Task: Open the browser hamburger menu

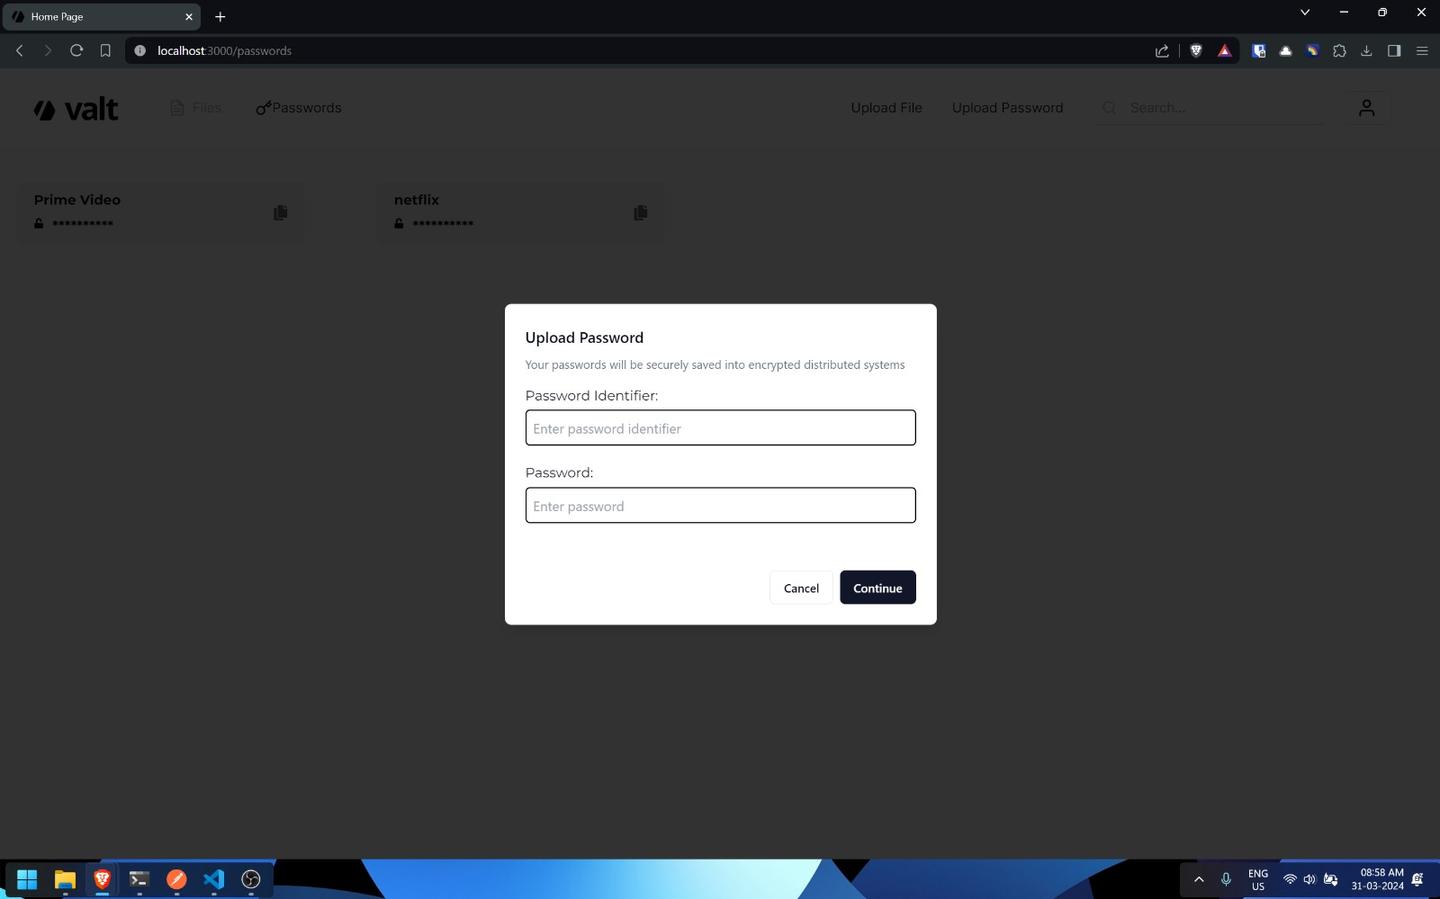Action: [1422, 51]
